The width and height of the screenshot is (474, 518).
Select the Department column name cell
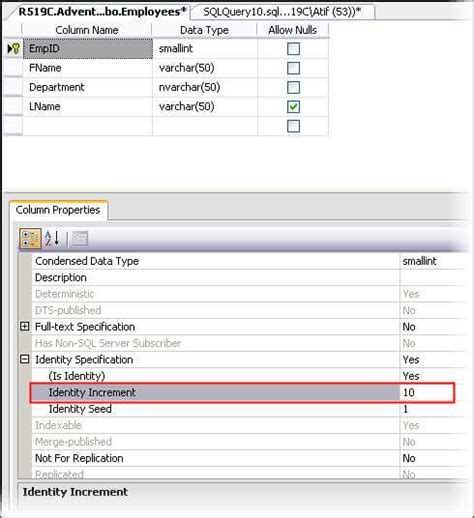pyautogui.click(x=88, y=87)
